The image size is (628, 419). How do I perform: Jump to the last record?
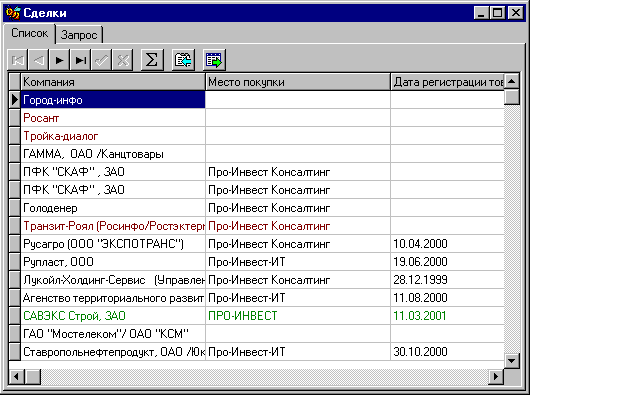point(81,60)
